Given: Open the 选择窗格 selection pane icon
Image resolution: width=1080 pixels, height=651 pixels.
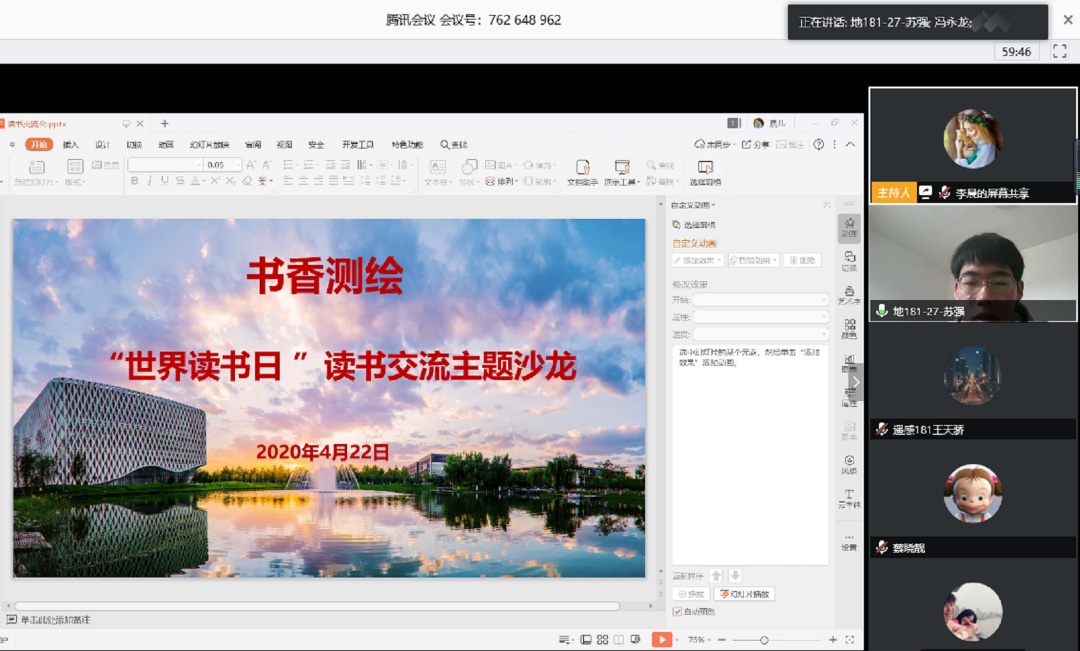Looking at the screenshot, I should pos(705,172).
